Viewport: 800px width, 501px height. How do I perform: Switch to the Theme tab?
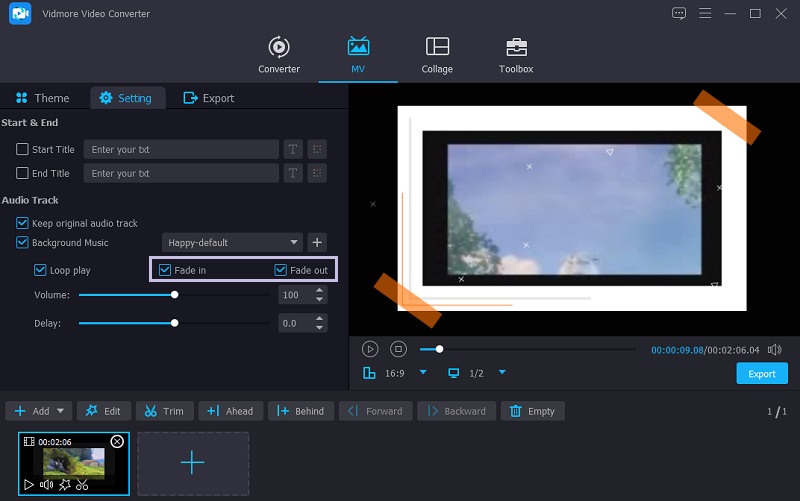point(42,98)
